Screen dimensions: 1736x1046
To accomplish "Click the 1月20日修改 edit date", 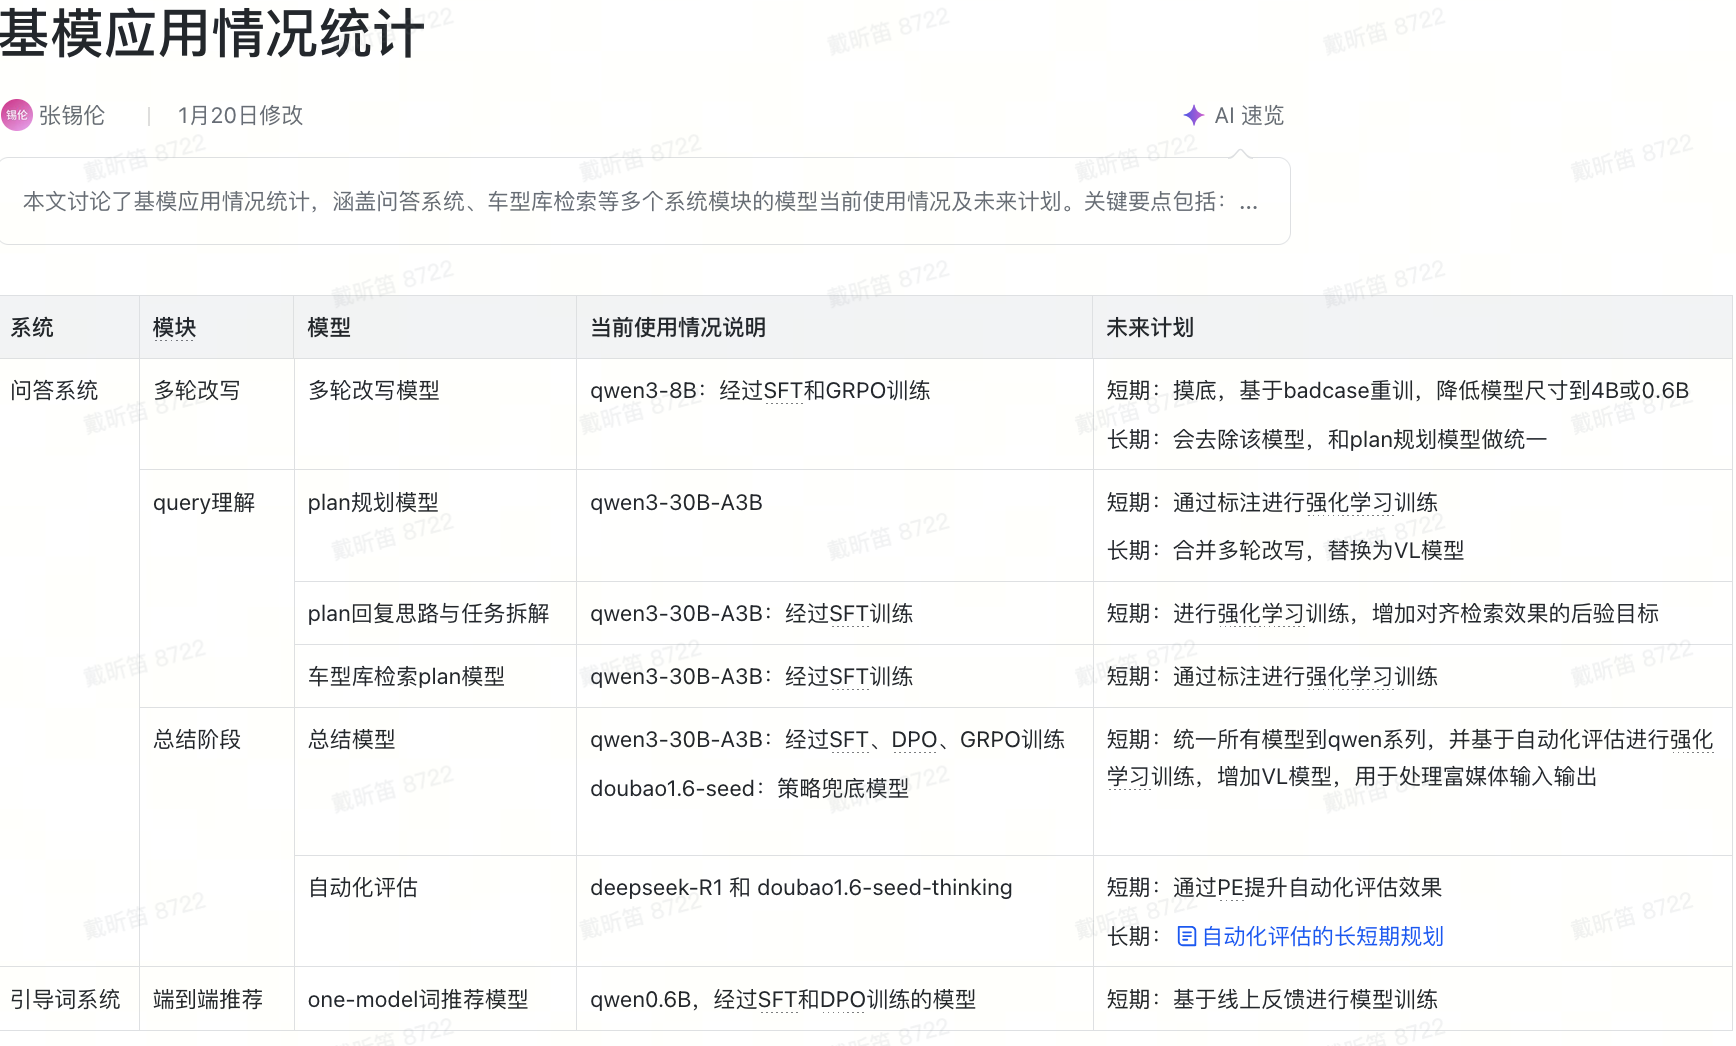I will tap(240, 115).
